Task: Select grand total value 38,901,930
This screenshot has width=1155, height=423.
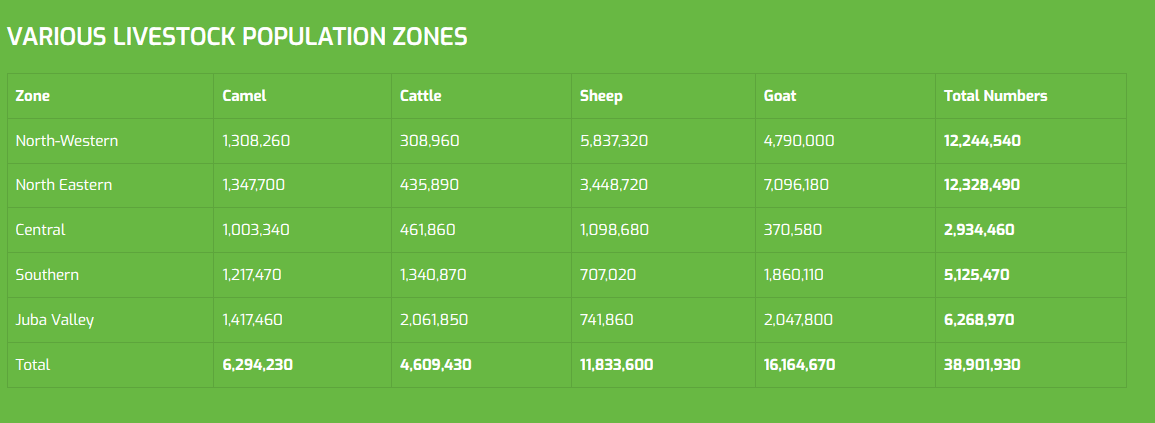Action: 982,365
